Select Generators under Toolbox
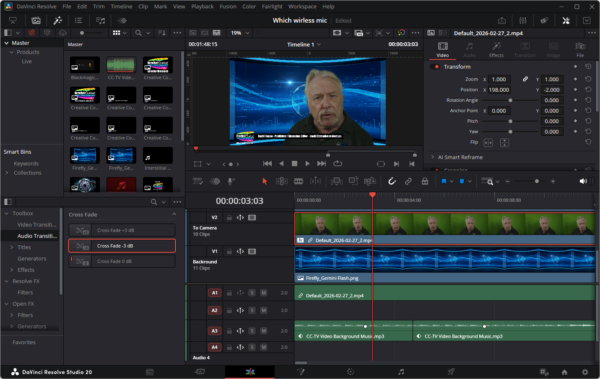 click(32, 258)
